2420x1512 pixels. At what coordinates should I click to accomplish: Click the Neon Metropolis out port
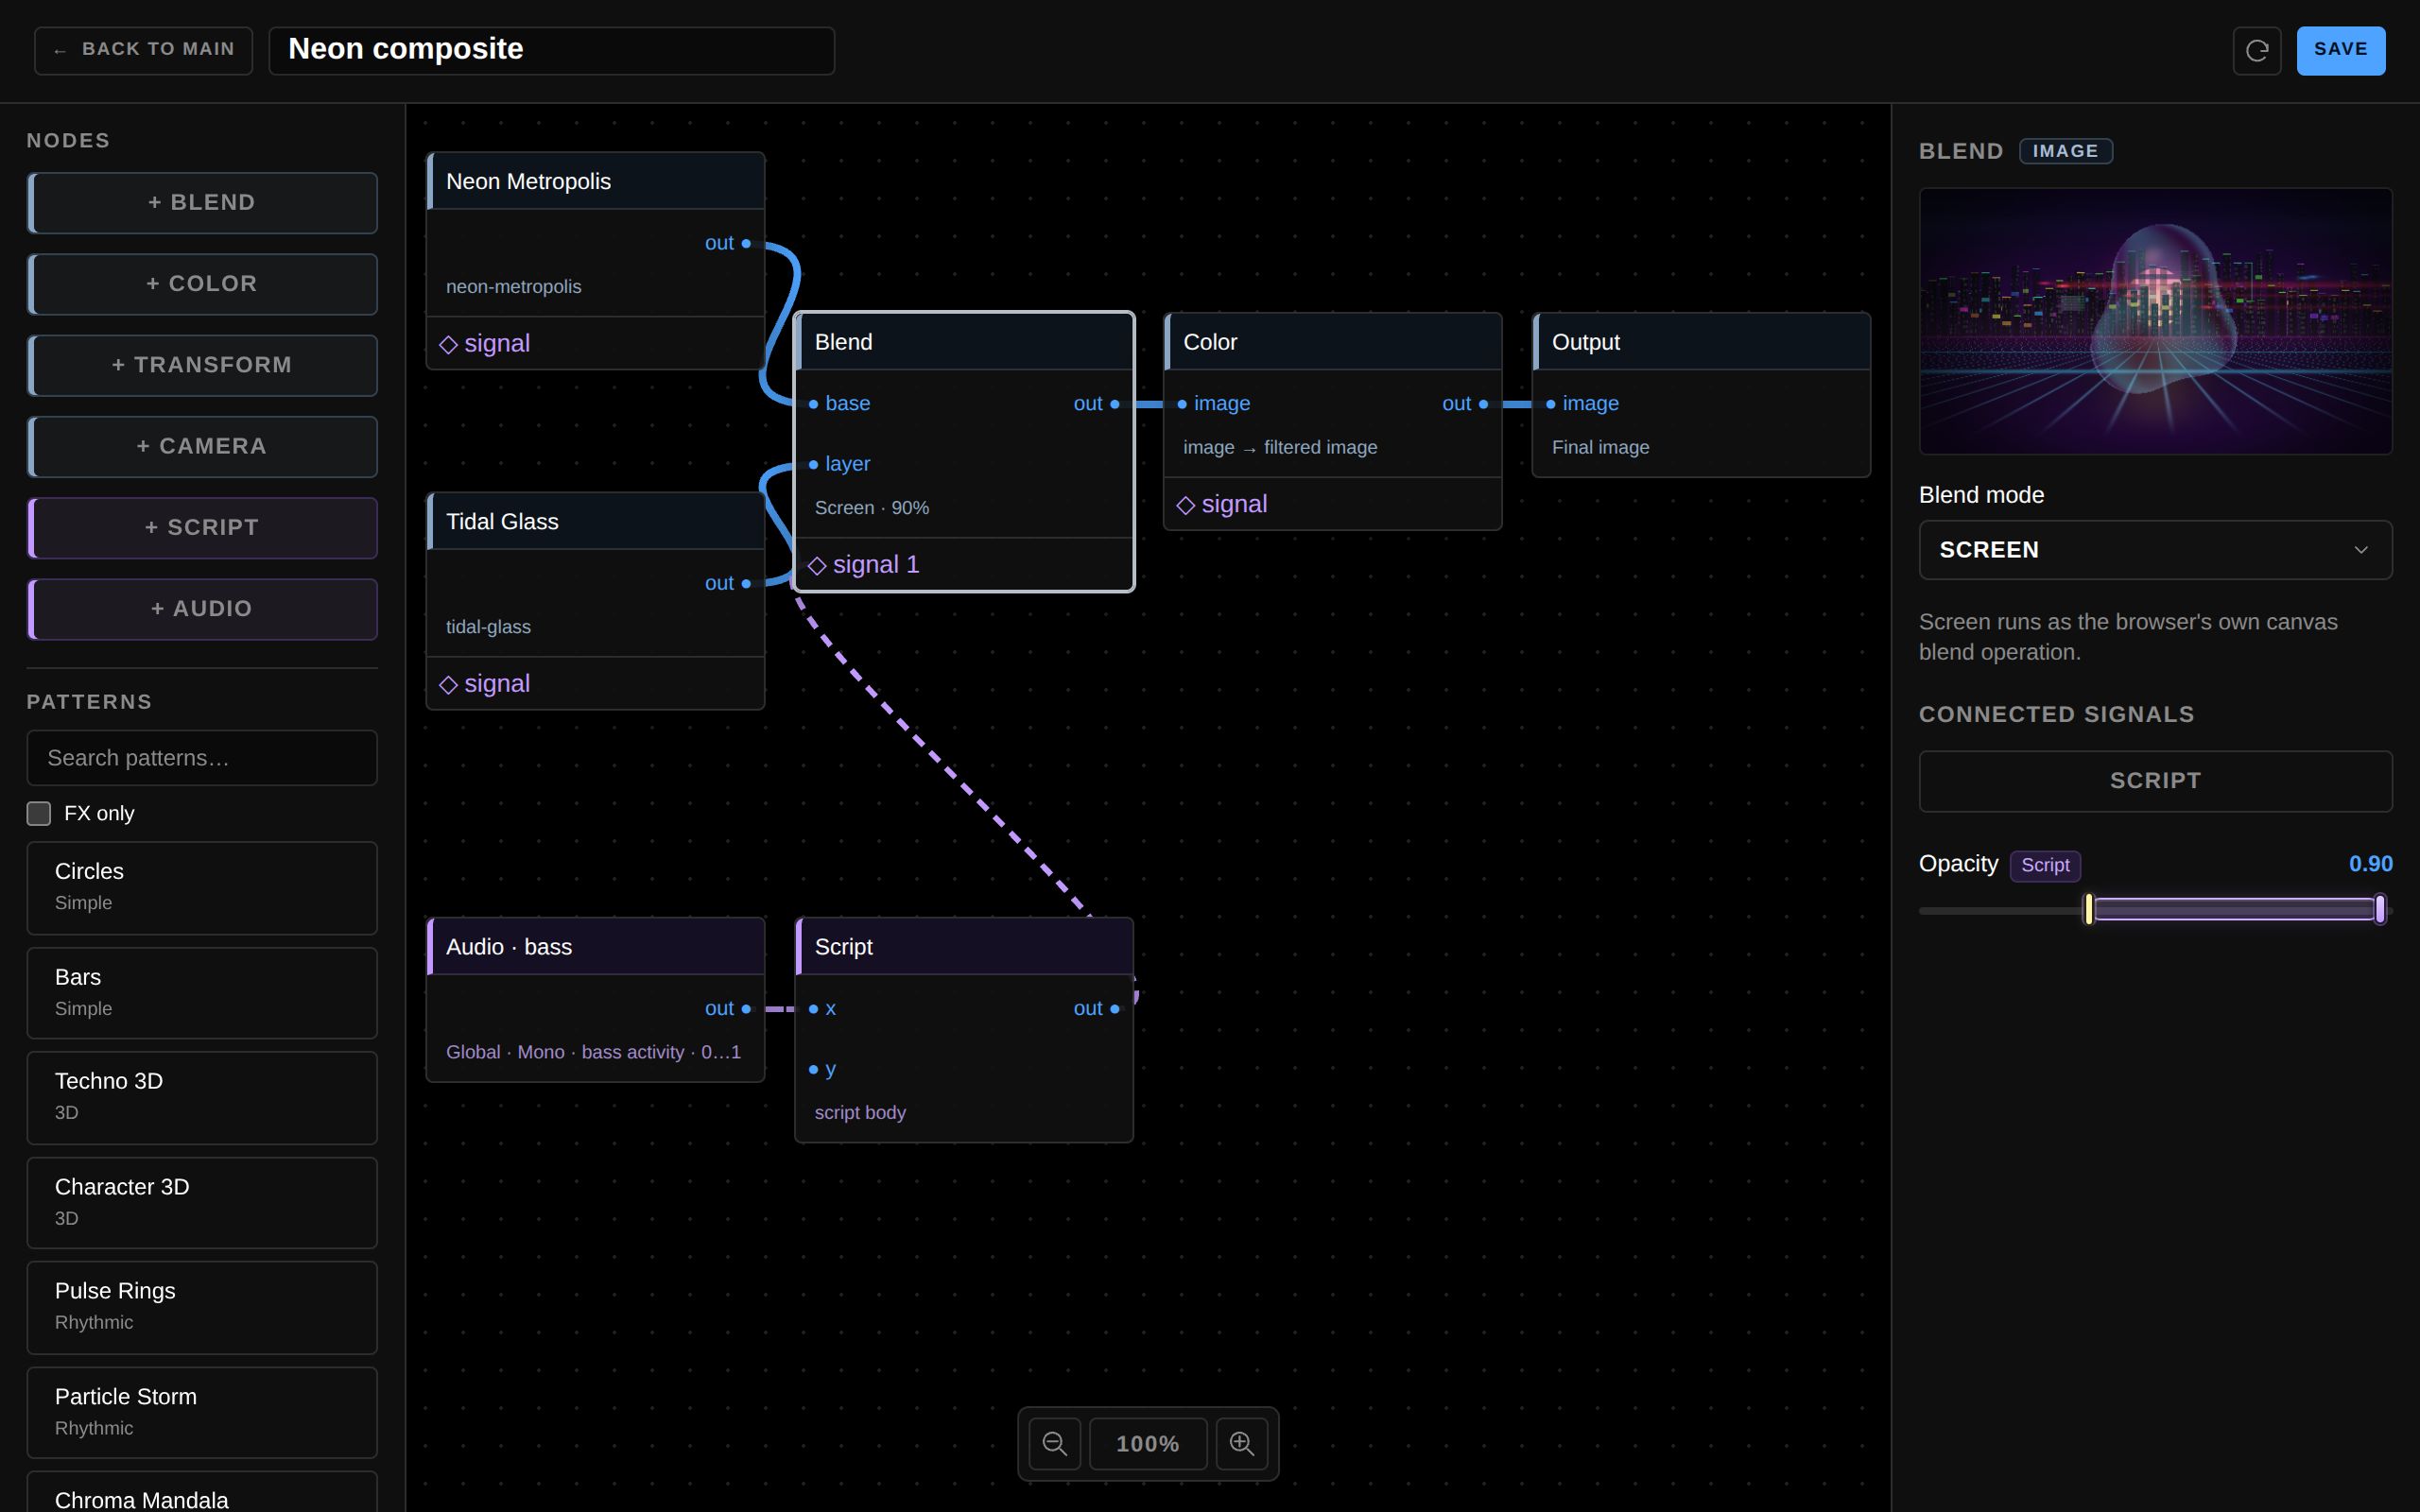pyautogui.click(x=746, y=243)
